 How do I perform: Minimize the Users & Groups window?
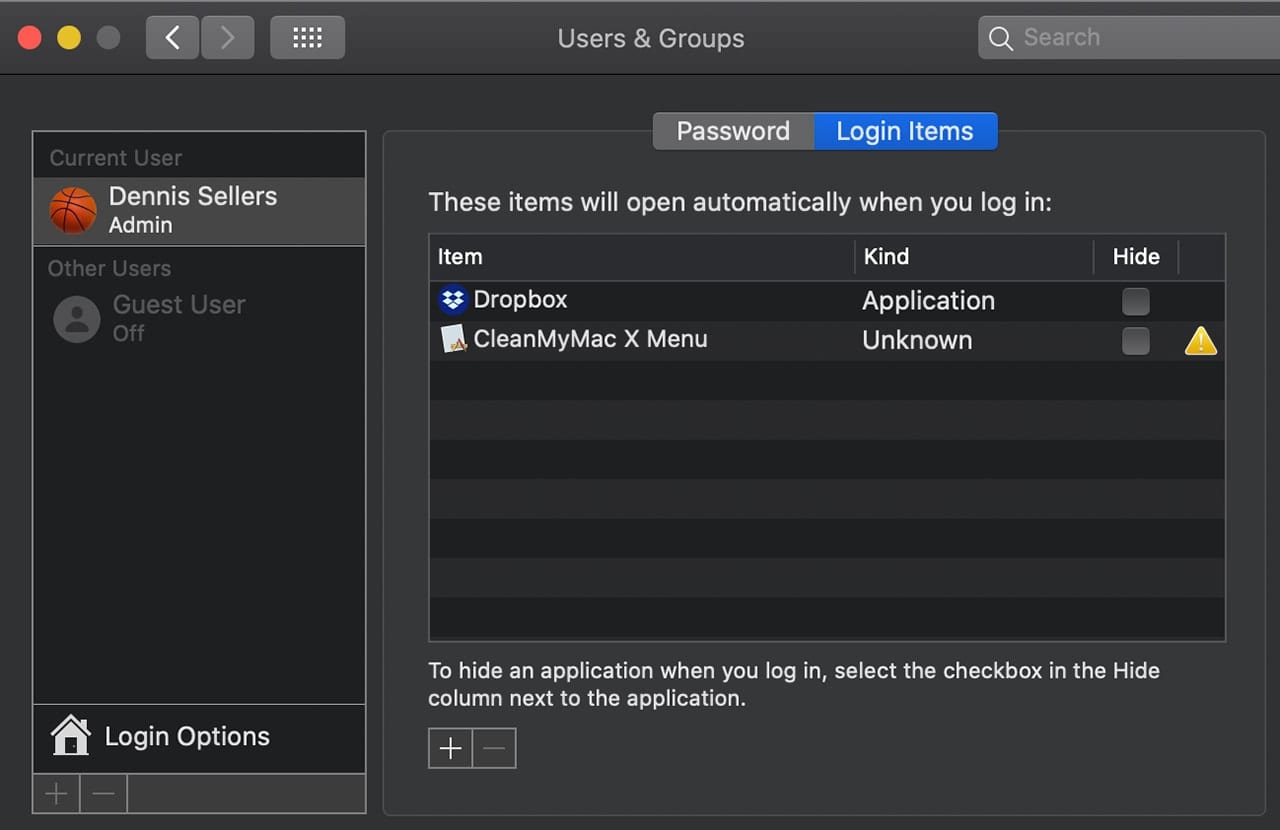pos(69,38)
